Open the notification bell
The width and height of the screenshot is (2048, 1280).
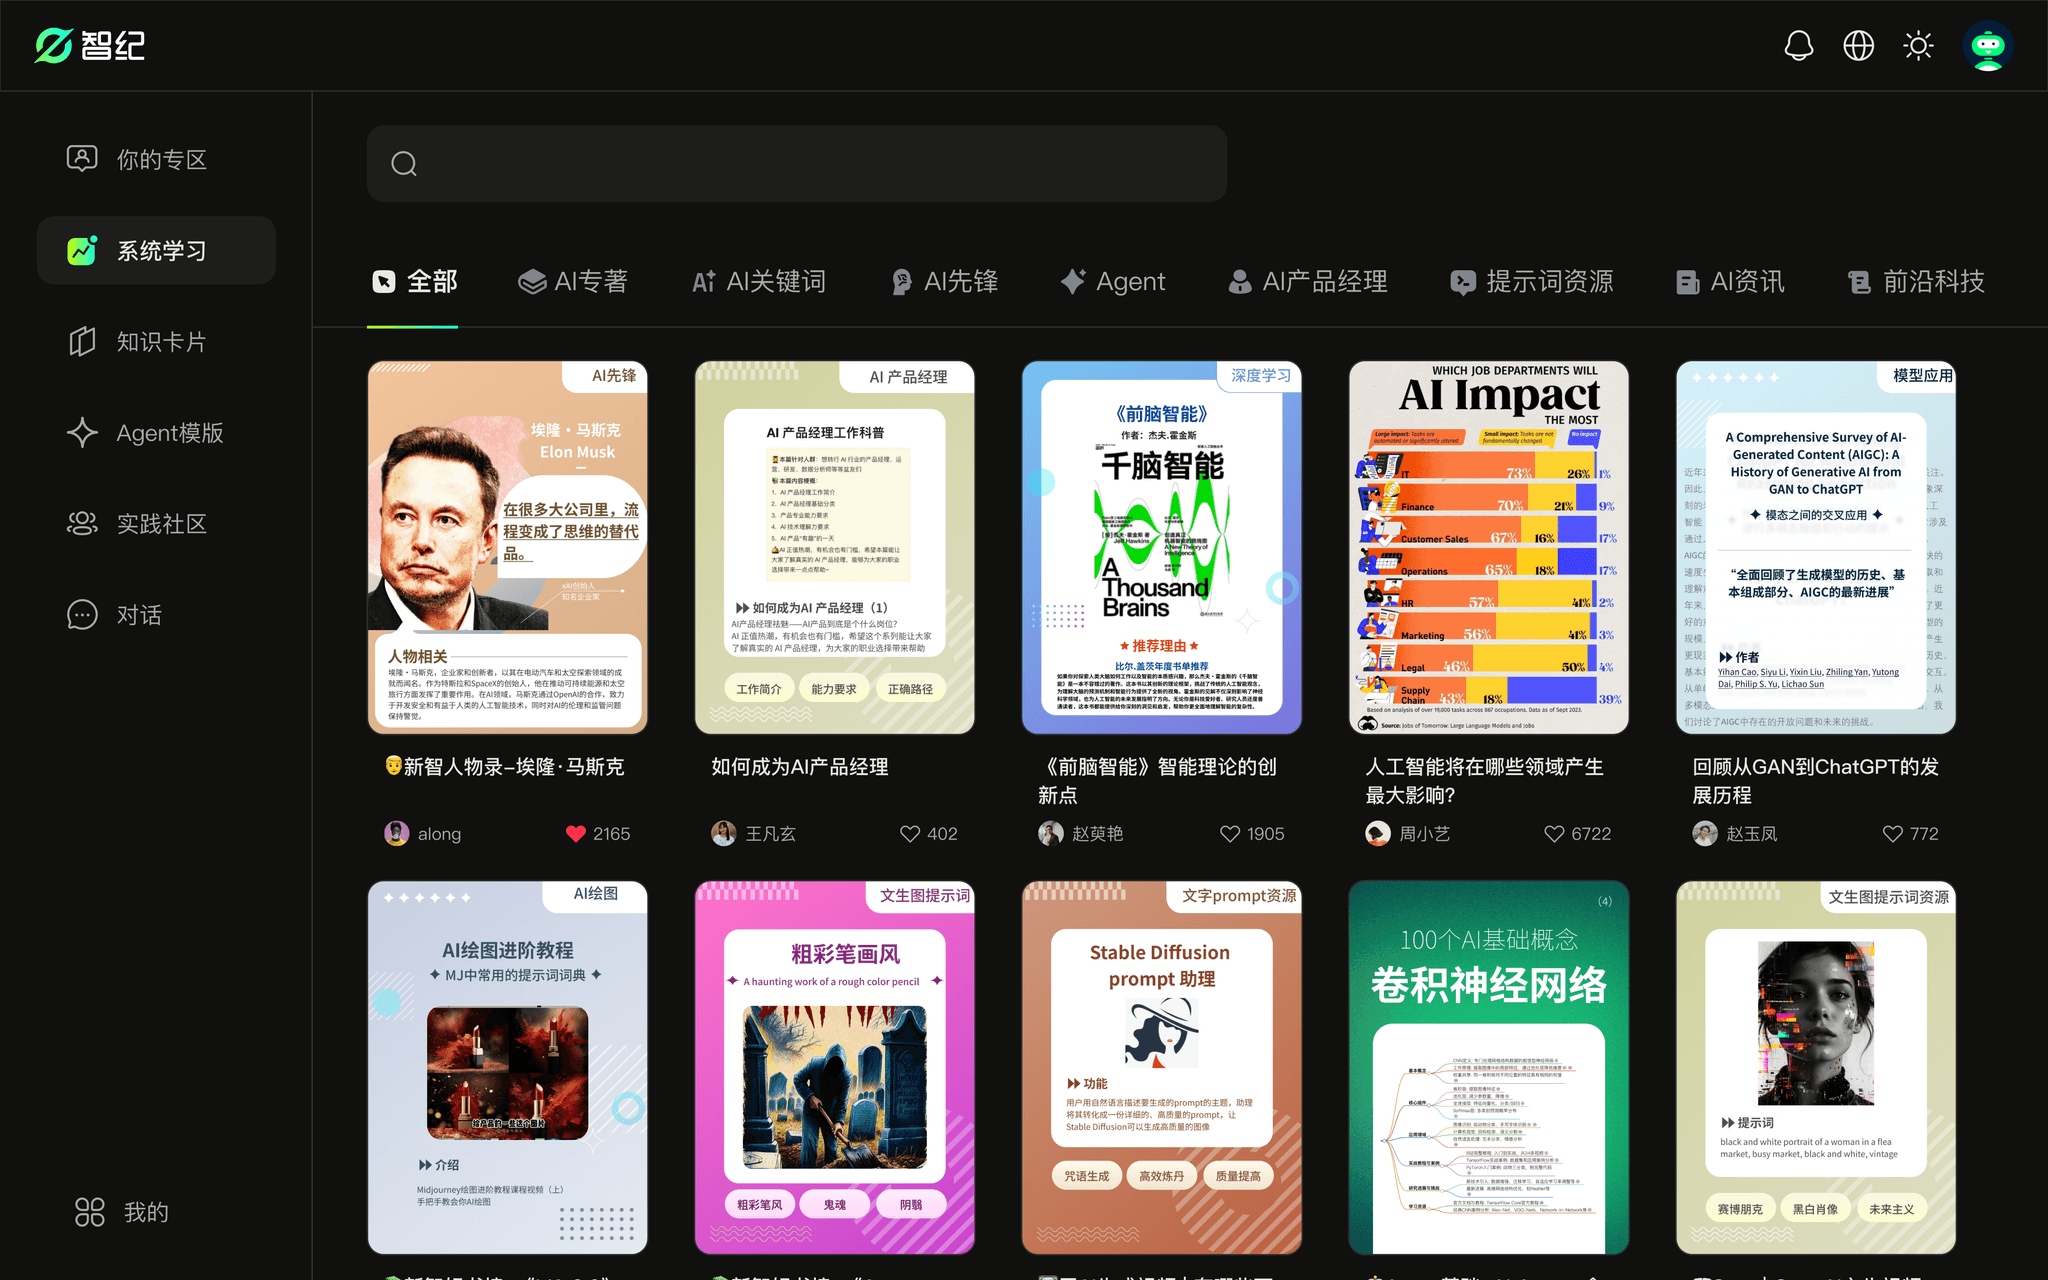(1798, 46)
